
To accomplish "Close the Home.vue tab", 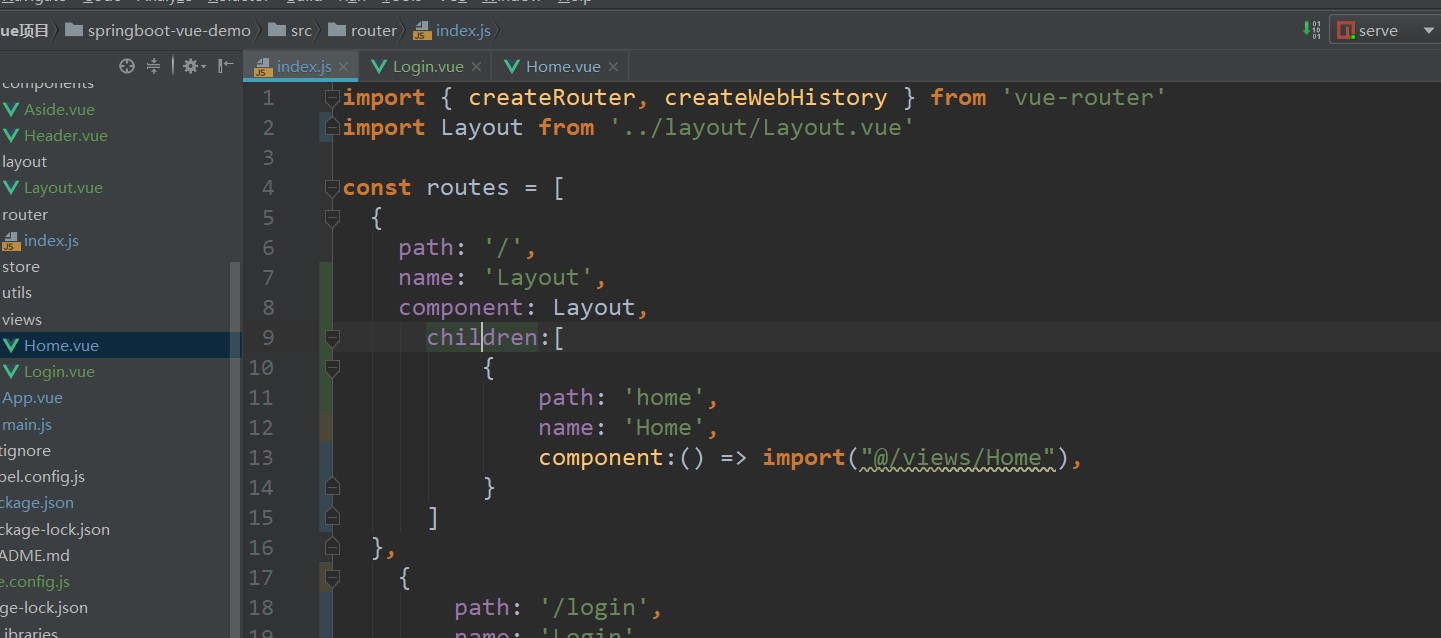I will (x=613, y=67).
